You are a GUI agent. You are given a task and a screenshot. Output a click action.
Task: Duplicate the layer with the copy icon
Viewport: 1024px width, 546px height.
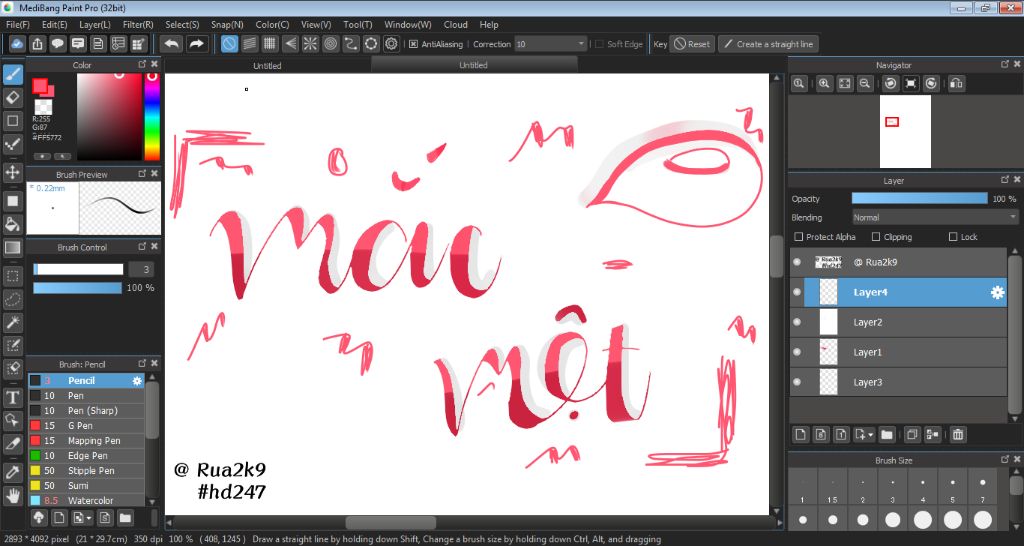coord(912,434)
